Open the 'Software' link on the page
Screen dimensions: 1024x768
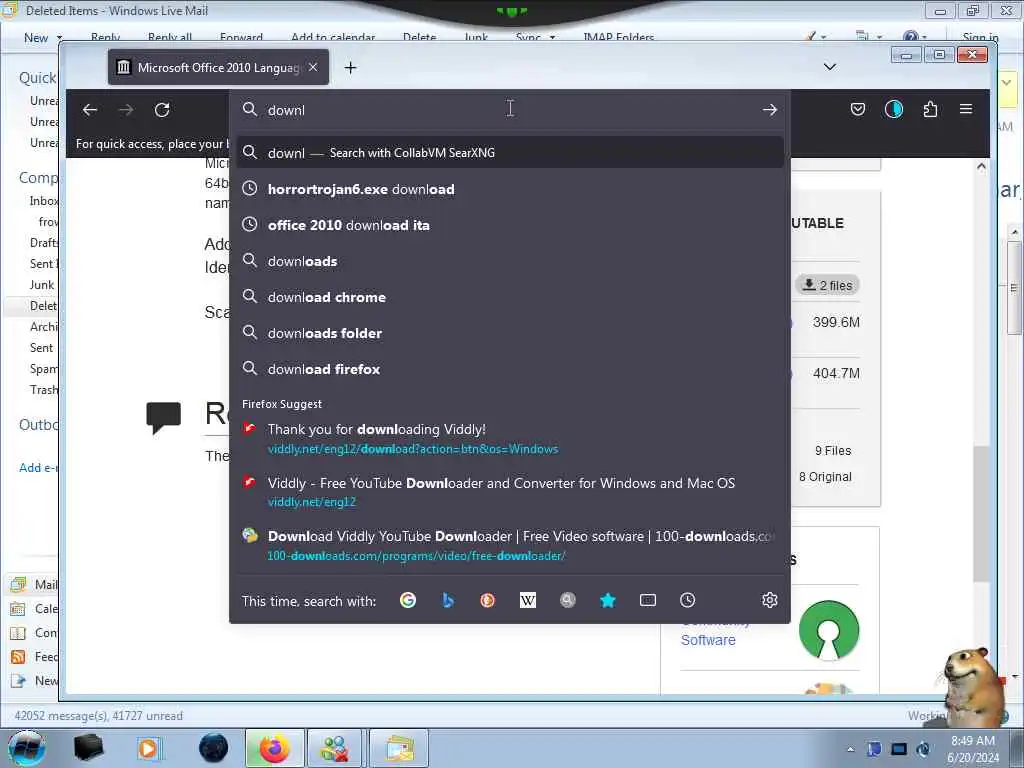click(x=708, y=640)
